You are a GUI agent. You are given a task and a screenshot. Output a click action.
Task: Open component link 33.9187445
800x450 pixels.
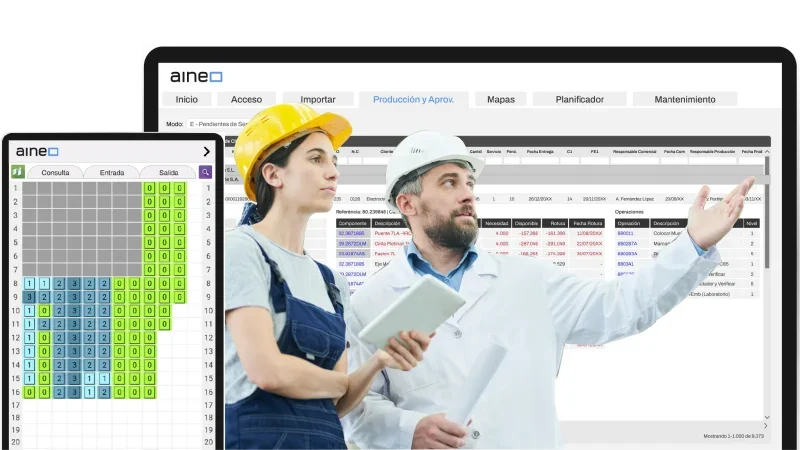(x=352, y=254)
